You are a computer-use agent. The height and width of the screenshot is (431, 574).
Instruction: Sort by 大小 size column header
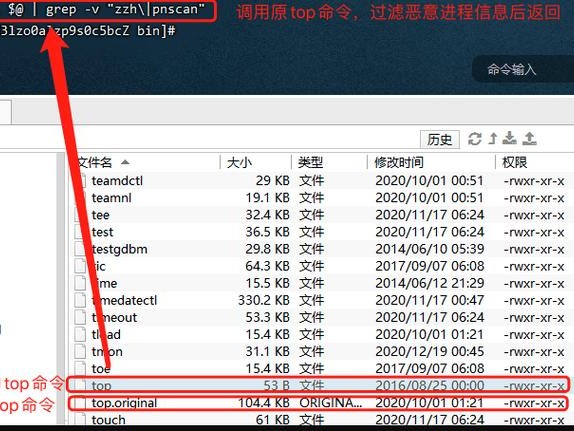click(239, 162)
